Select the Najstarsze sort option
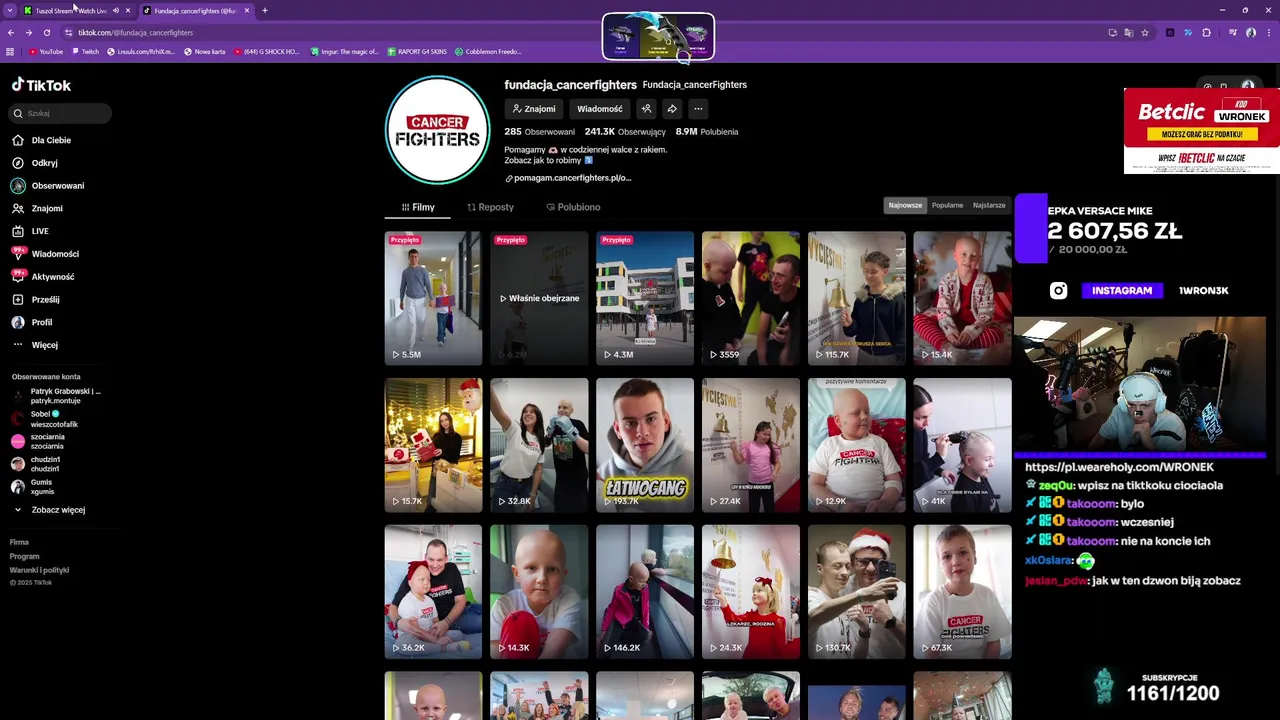The image size is (1280, 720). [x=989, y=205]
